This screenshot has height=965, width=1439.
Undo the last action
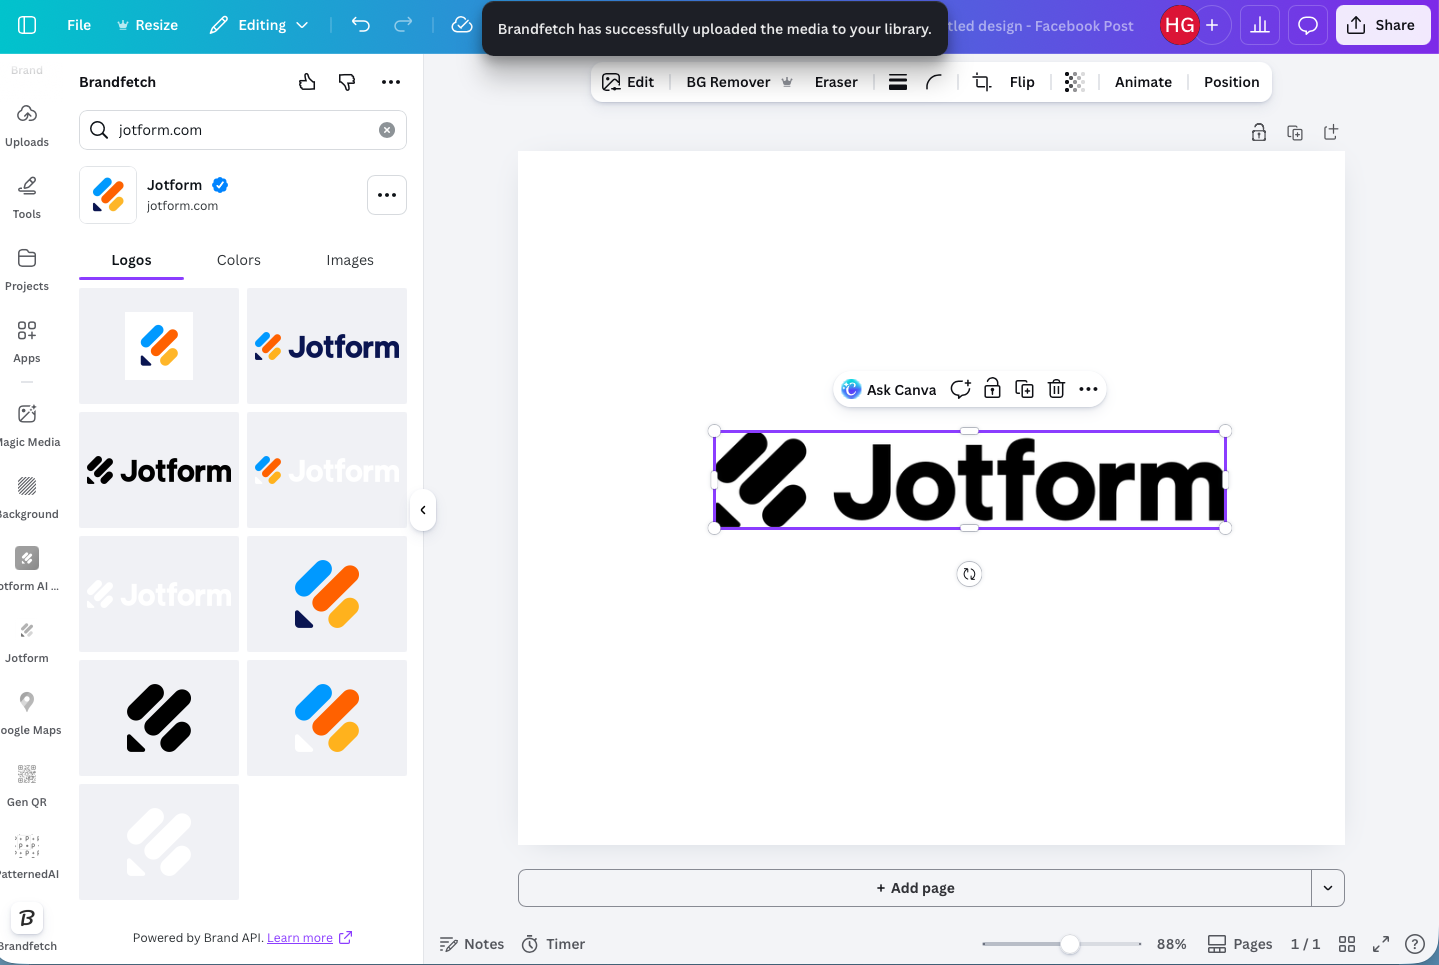tap(360, 25)
